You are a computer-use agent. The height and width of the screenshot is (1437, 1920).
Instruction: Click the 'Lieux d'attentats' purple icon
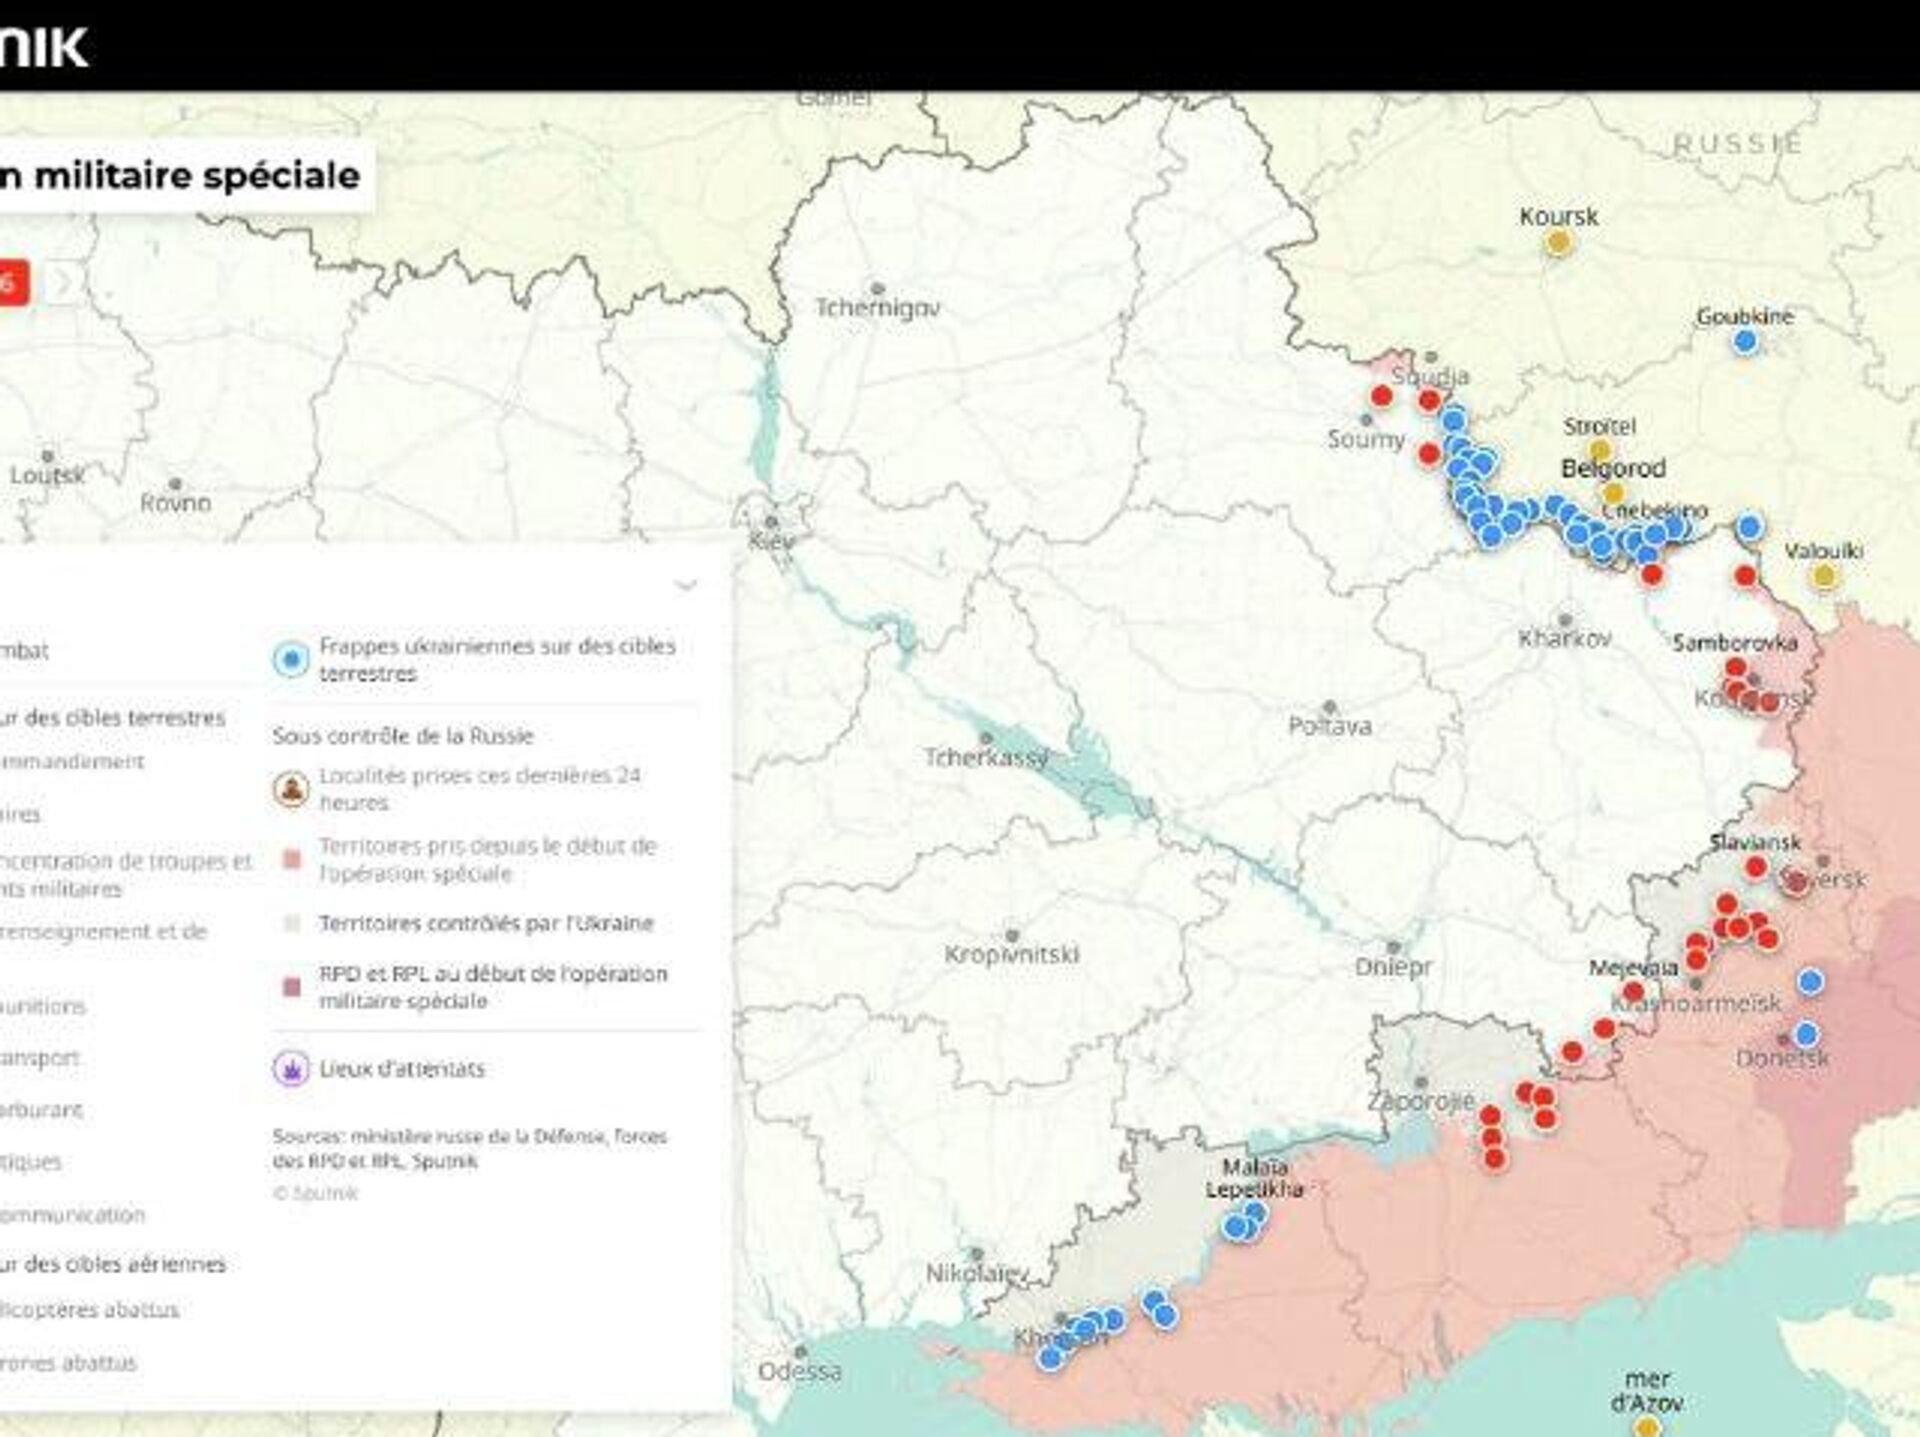pyautogui.click(x=291, y=1069)
